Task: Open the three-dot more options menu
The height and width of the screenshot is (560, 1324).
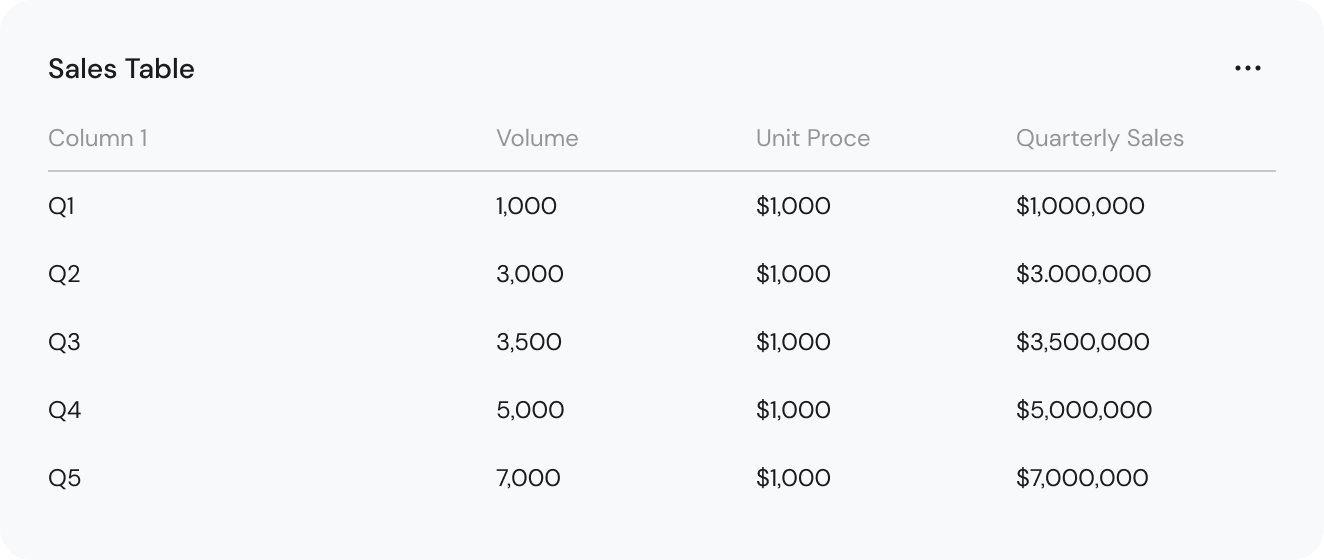Action: (x=1247, y=69)
